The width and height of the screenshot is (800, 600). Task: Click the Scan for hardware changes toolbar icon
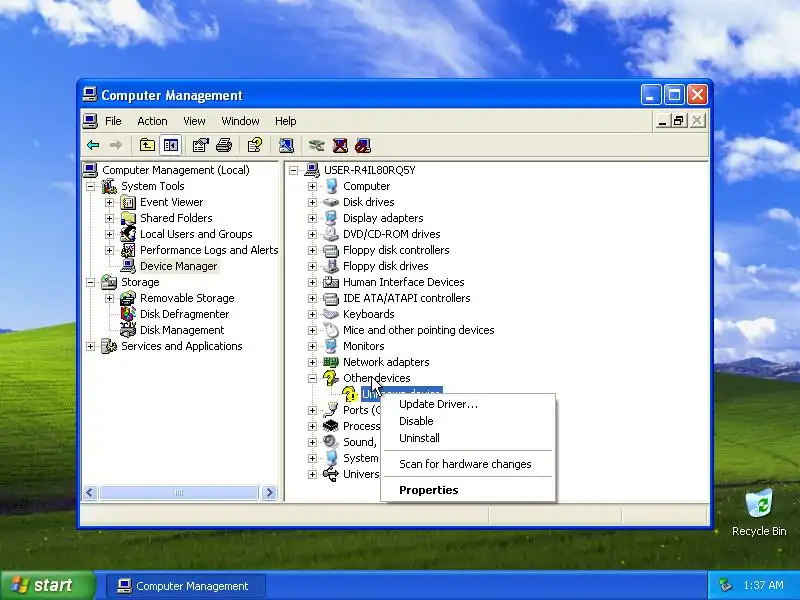[x=286, y=145]
